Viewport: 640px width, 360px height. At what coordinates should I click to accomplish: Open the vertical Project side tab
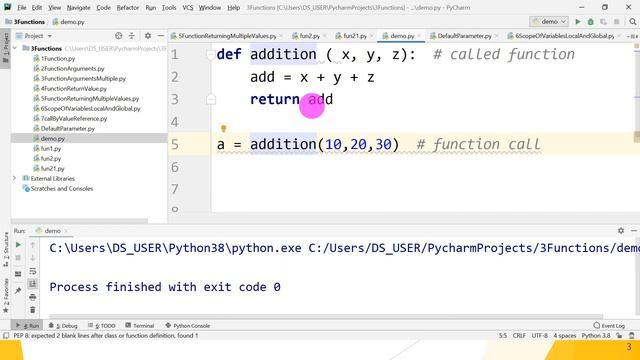pos(5,47)
